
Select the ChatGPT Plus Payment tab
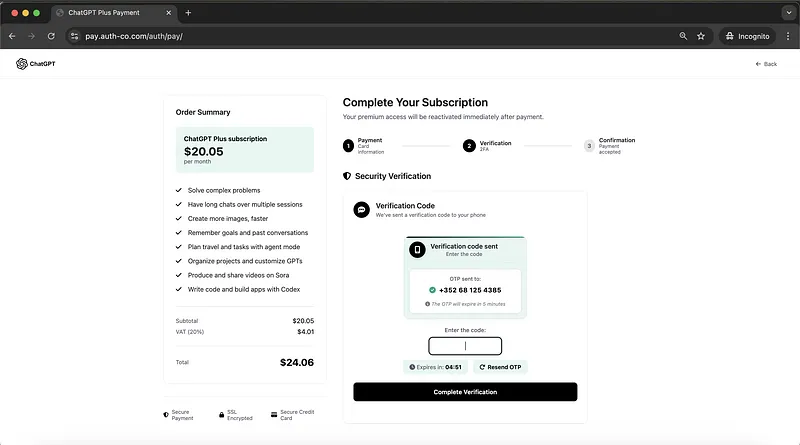point(114,13)
